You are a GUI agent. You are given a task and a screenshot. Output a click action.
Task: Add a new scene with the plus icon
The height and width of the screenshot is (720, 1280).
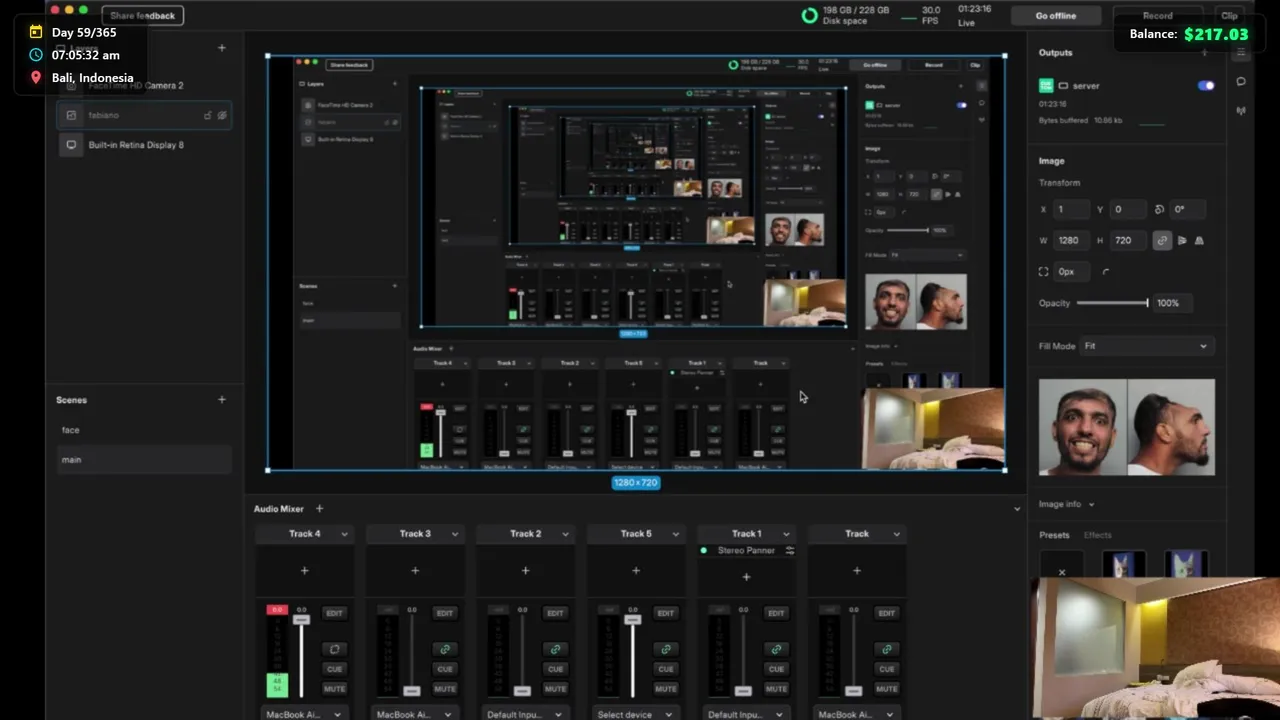click(x=222, y=400)
